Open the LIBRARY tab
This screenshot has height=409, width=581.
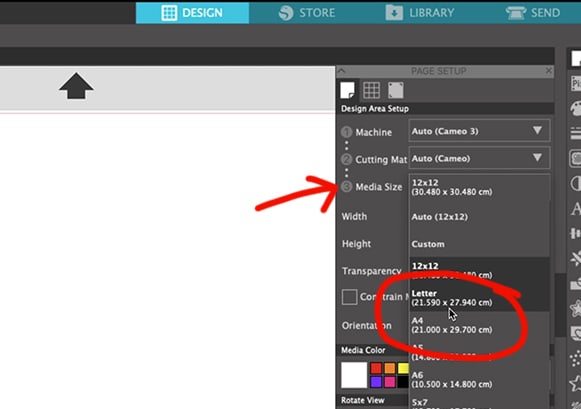click(x=420, y=13)
